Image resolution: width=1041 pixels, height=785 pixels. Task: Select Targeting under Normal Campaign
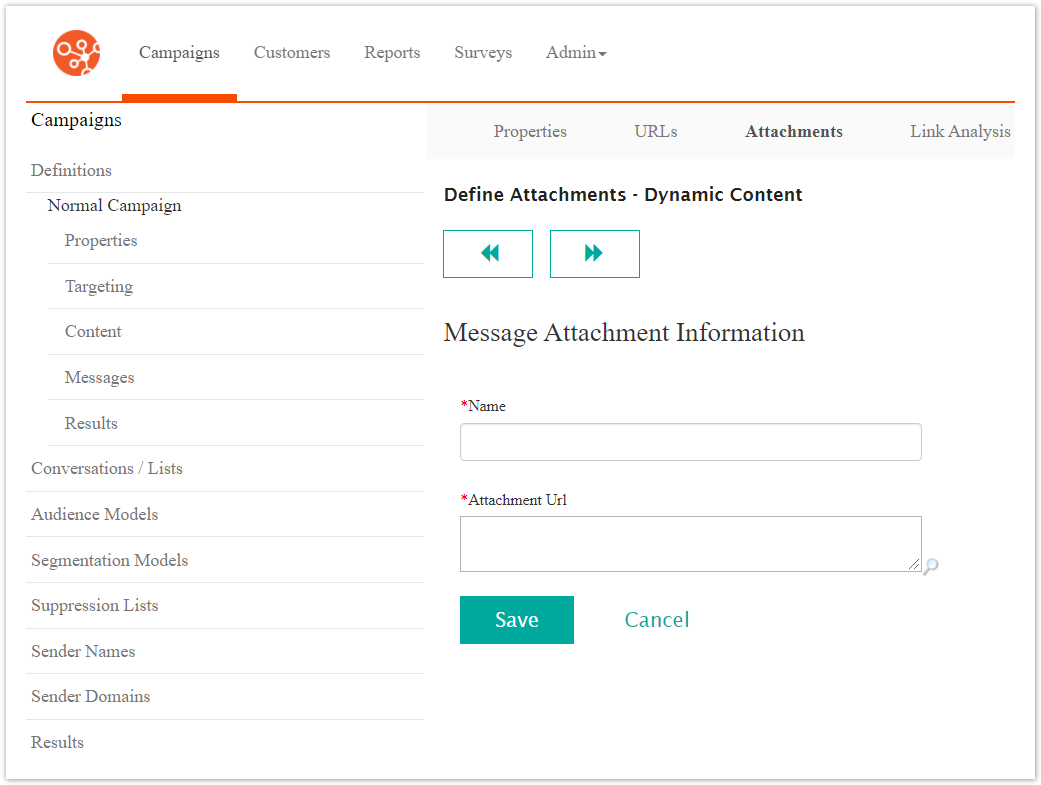point(99,287)
